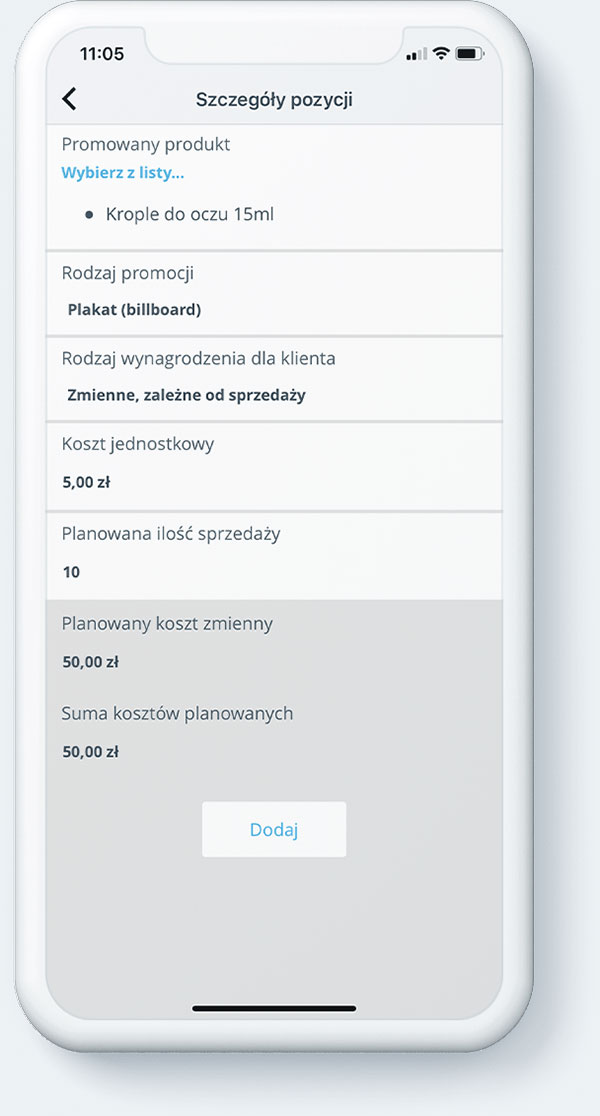Tap the battery status icon
Viewport: 600px width, 1116px height.
469,53
